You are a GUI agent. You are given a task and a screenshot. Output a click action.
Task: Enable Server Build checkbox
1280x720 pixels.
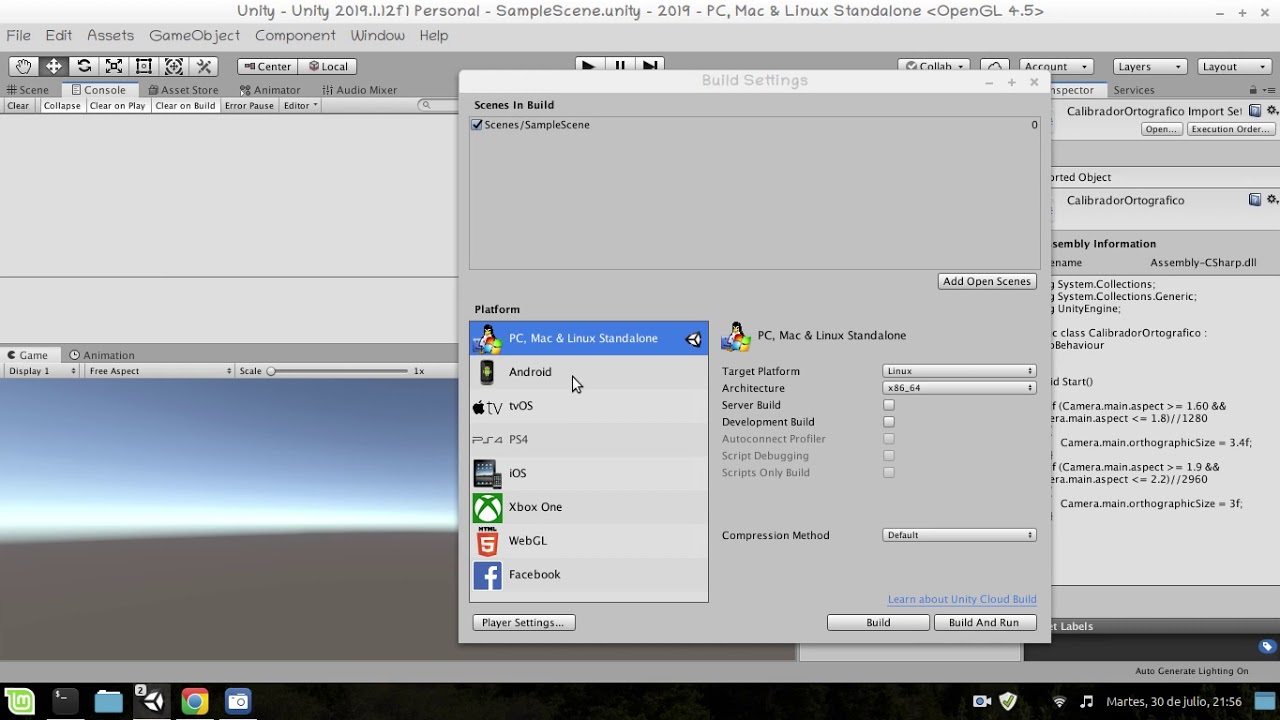pyautogui.click(x=889, y=405)
